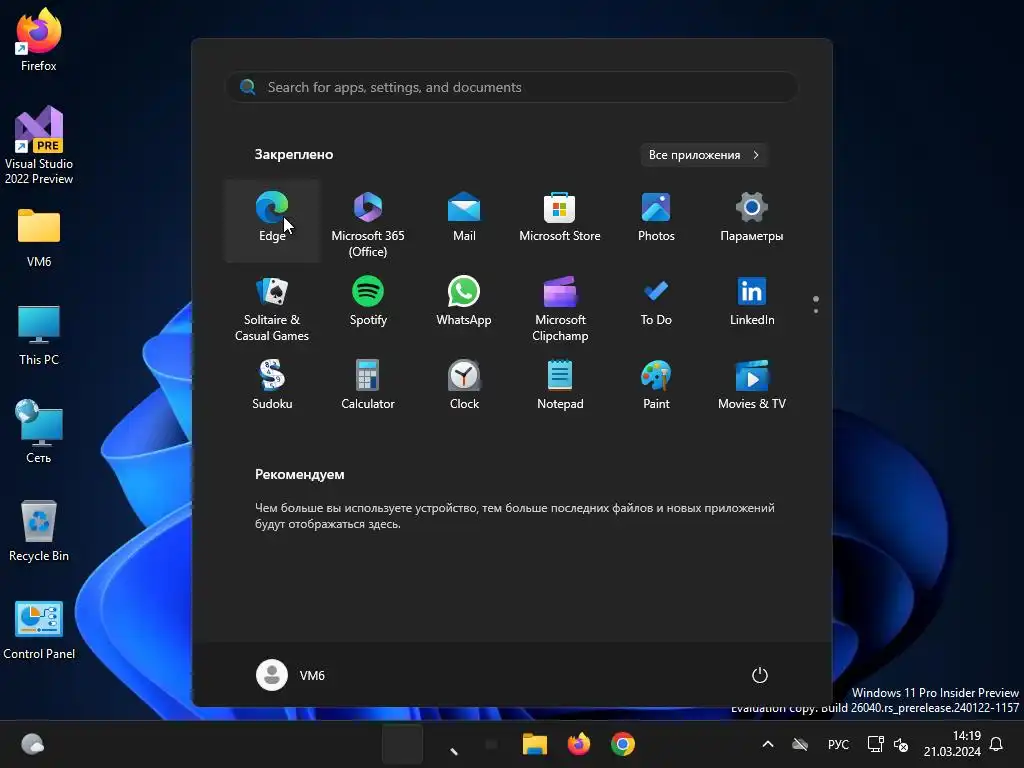Screen dimensions: 1024x768
Task: Select Visual Studio 2022 Preview shortcut
Action: pos(39,145)
